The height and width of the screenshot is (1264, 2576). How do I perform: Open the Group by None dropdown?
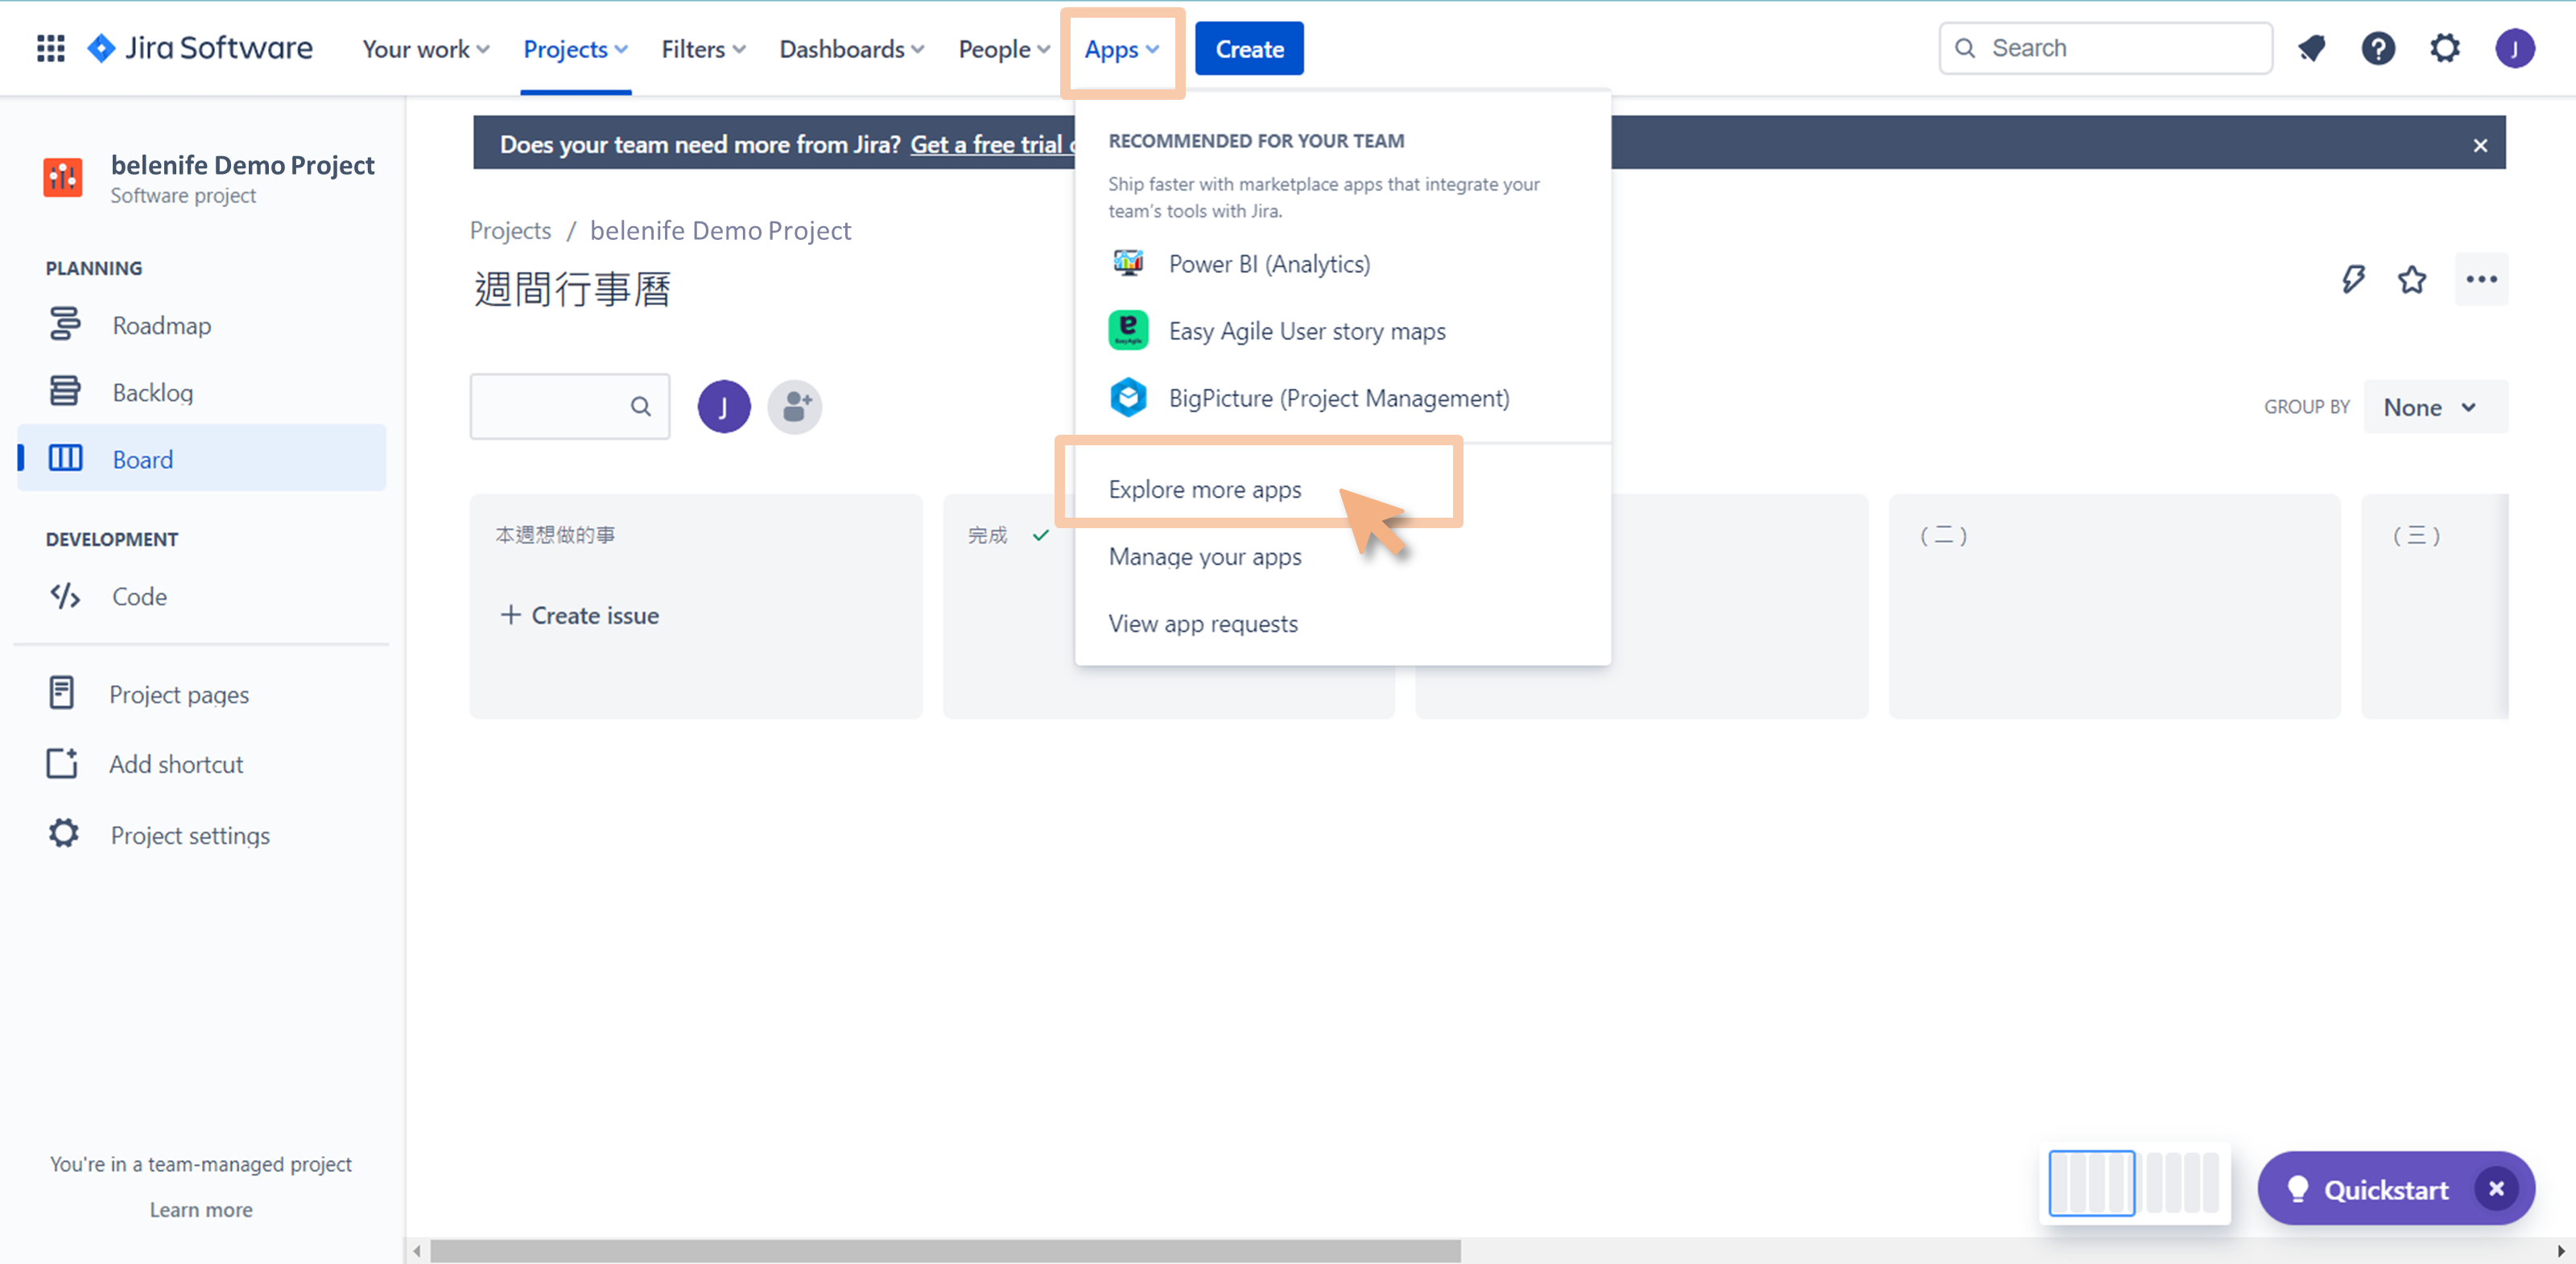pos(2435,407)
